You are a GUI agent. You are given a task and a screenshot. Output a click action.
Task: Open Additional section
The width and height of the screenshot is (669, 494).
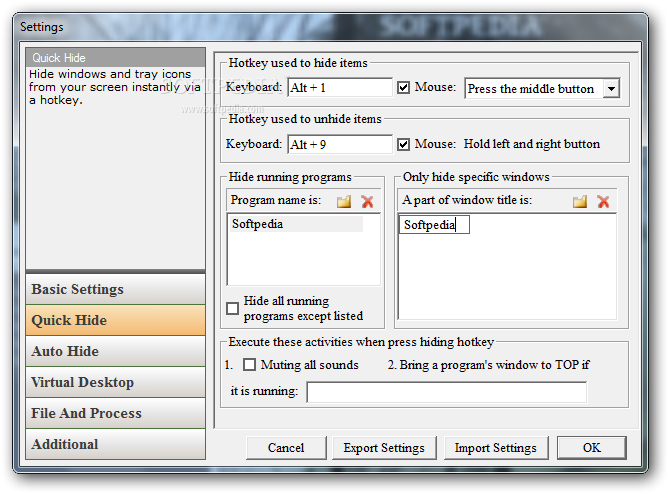(x=115, y=444)
